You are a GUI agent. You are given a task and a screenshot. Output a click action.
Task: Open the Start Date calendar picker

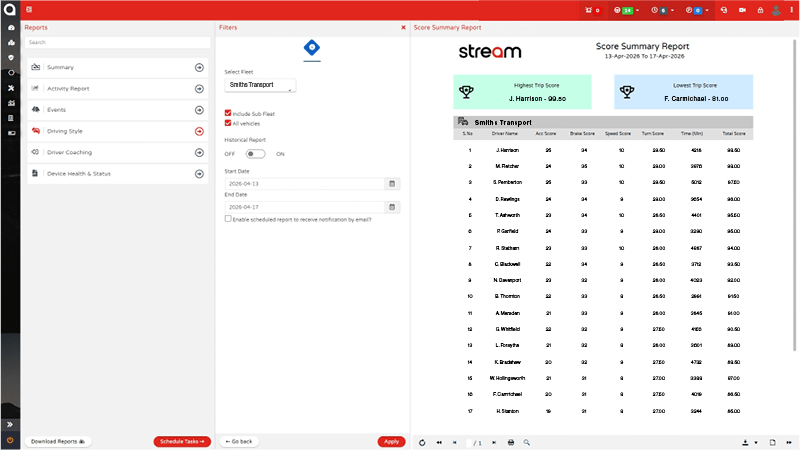click(x=392, y=184)
